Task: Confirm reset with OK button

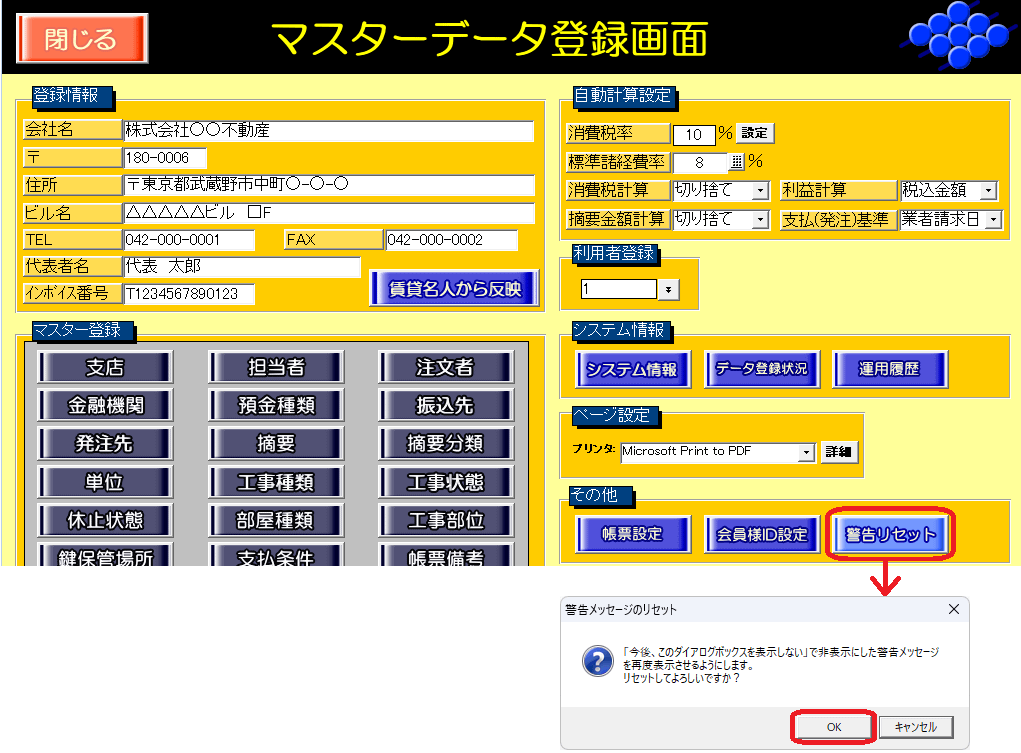Action: 833,727
